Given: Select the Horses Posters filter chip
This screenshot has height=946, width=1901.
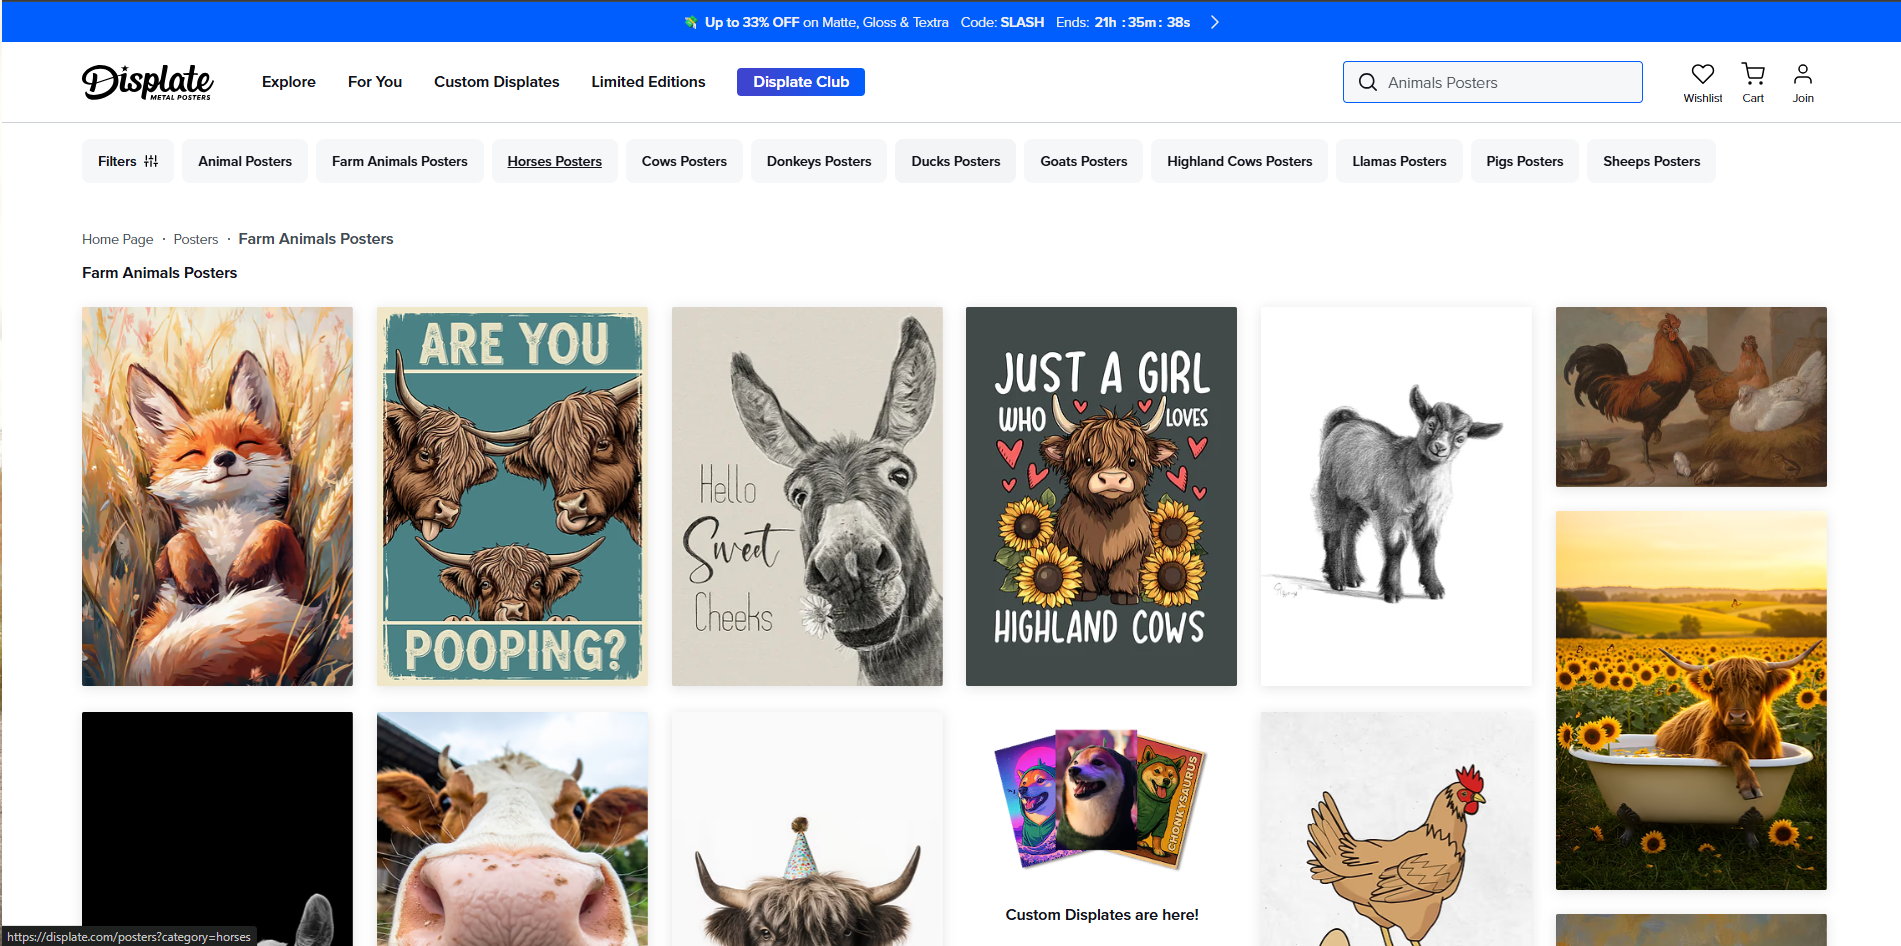Looking at the screenshot, I should [554, 160].
